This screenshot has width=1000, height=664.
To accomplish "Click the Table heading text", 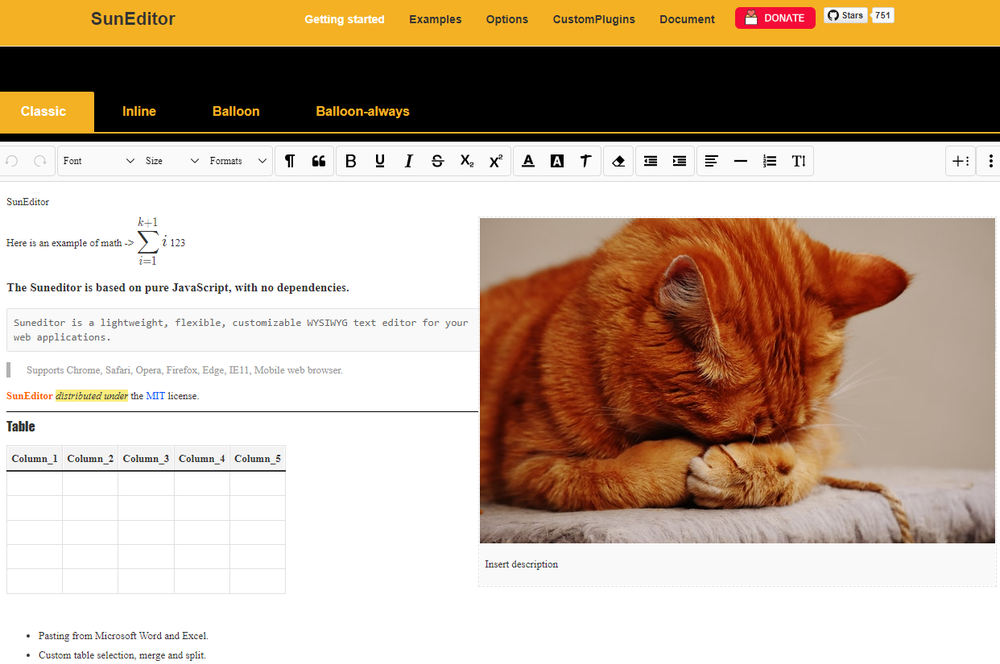I will (x=20, y=427).
